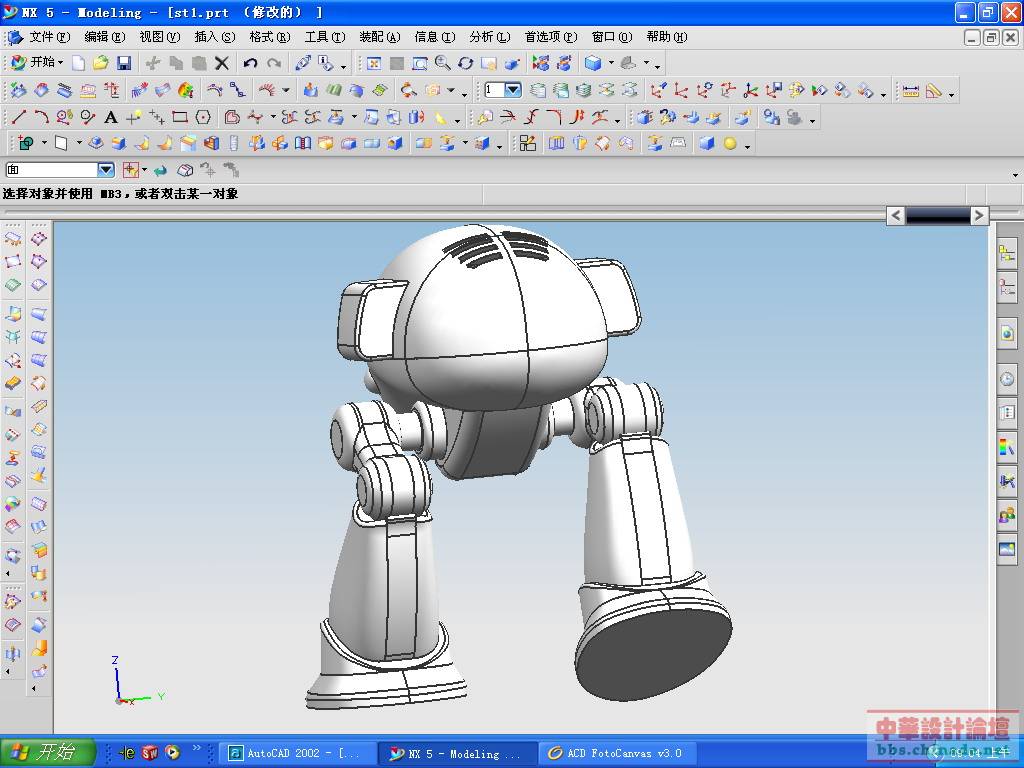The width and height of the screenshot is (1024, 768).
Task: Click the Delete X icon
Action: tap(222, 63)
